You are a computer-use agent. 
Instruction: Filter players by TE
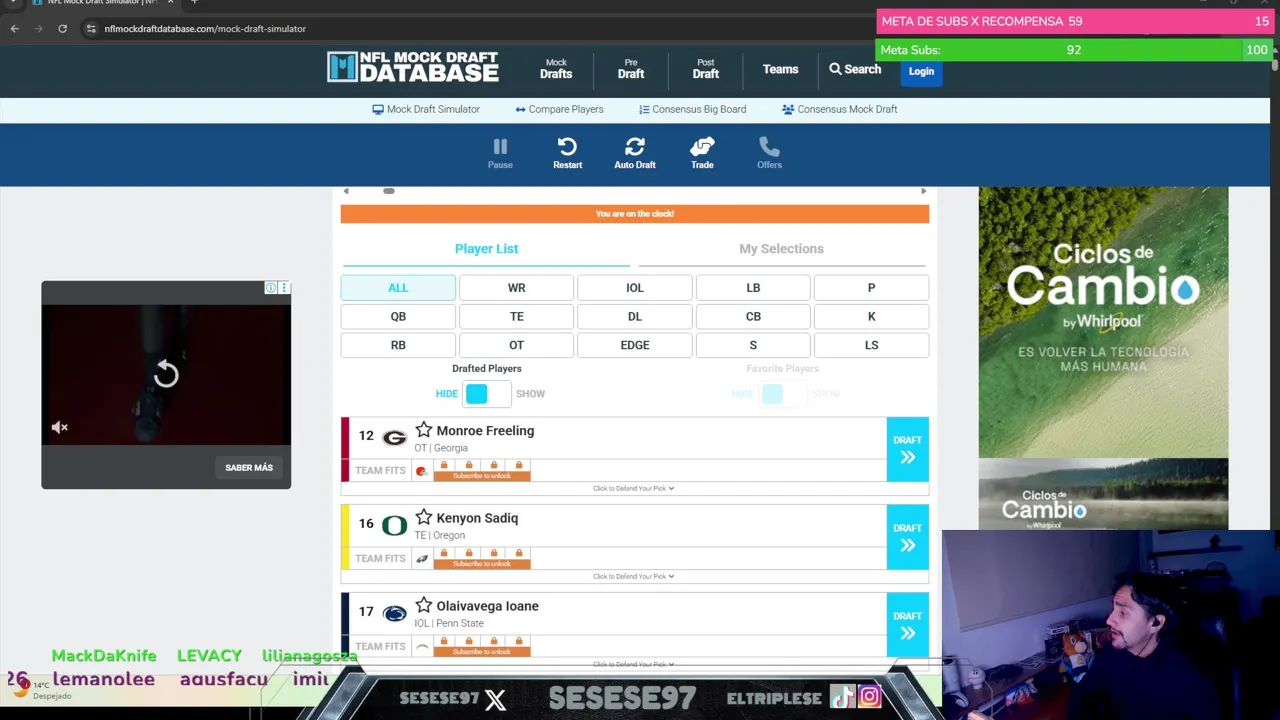click(x=516, y=316)
